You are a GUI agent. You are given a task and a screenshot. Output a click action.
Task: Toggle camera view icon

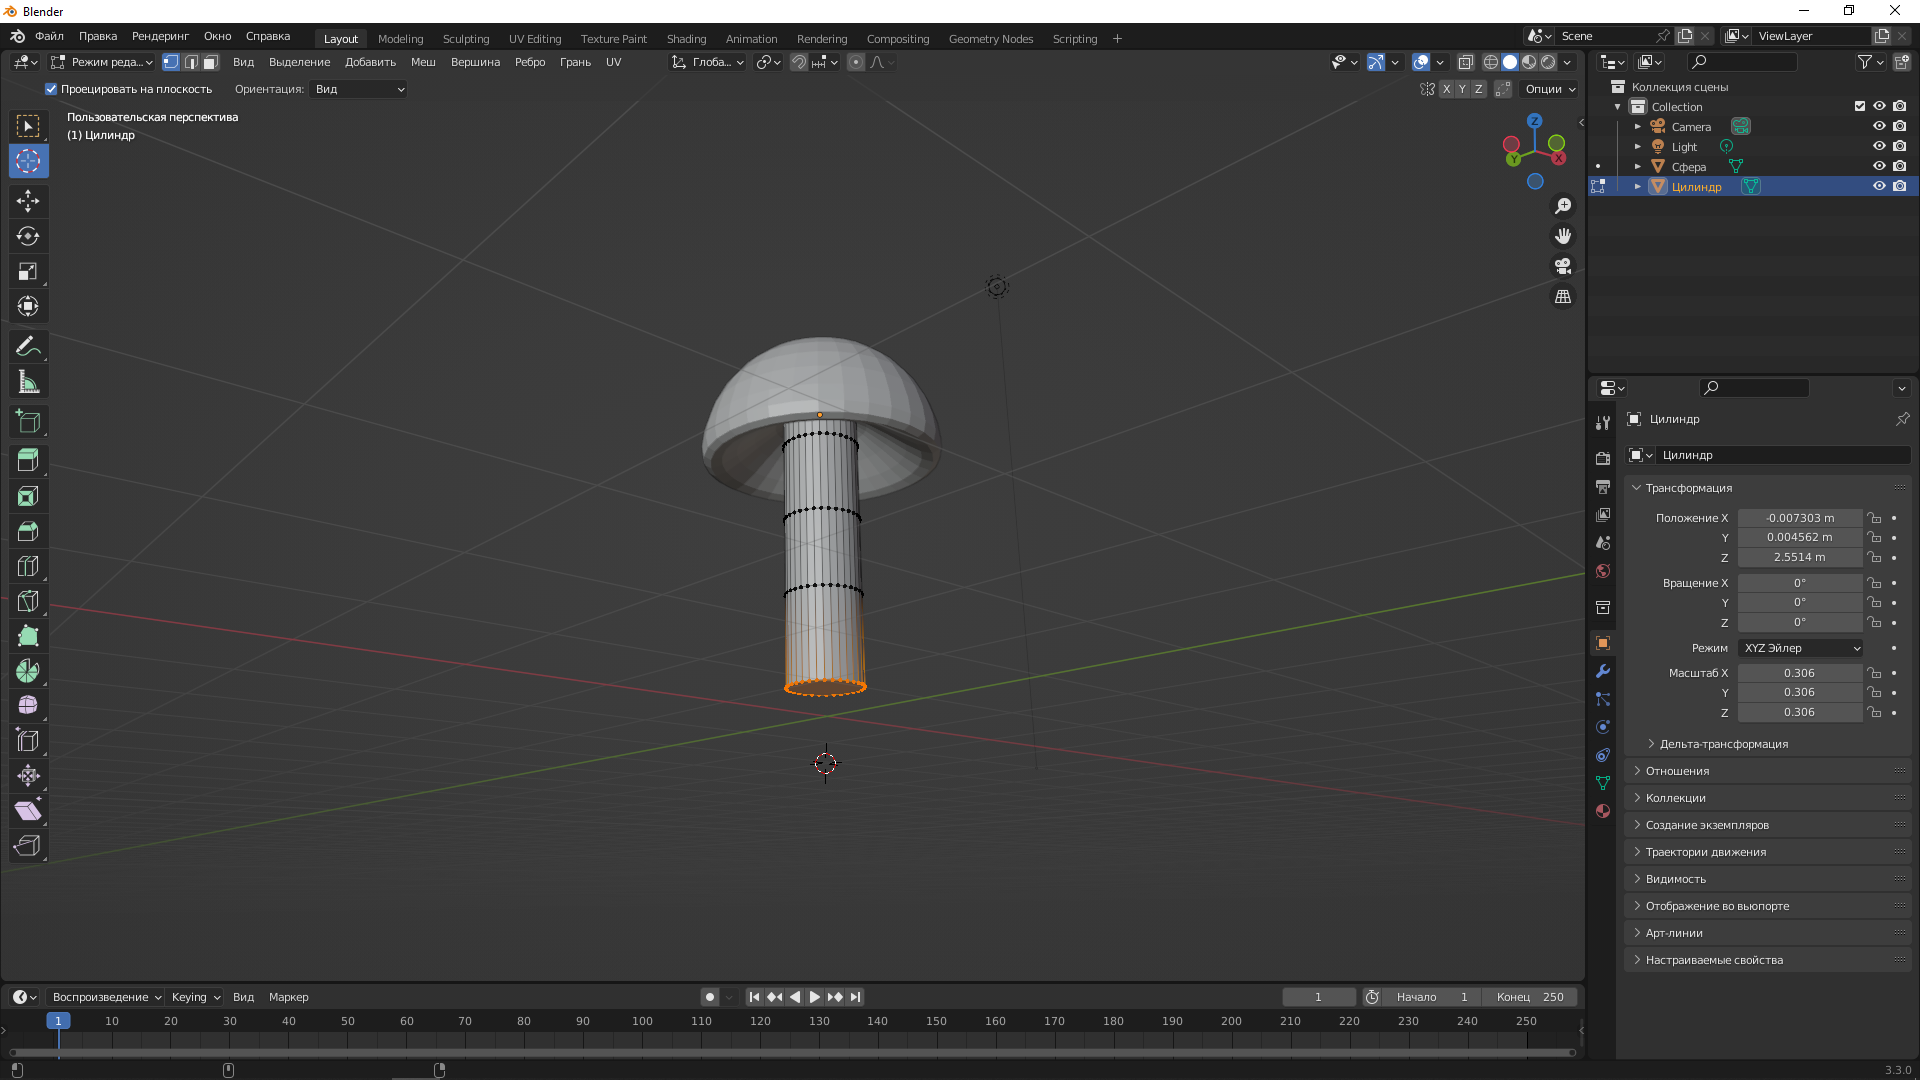click(1563, 266)
